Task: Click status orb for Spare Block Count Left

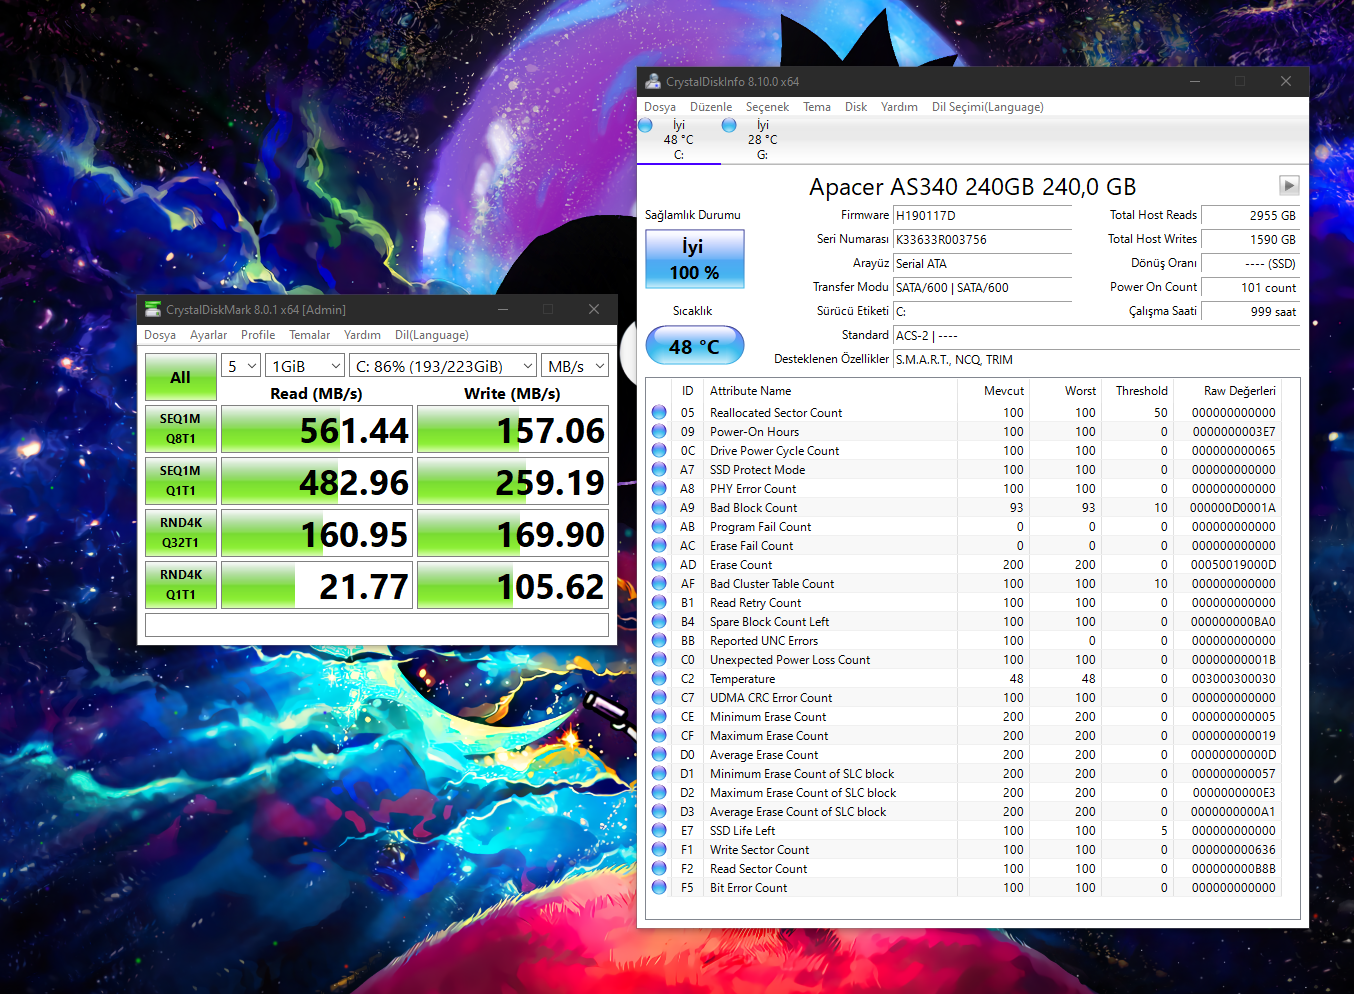Action: pos(659,621)
